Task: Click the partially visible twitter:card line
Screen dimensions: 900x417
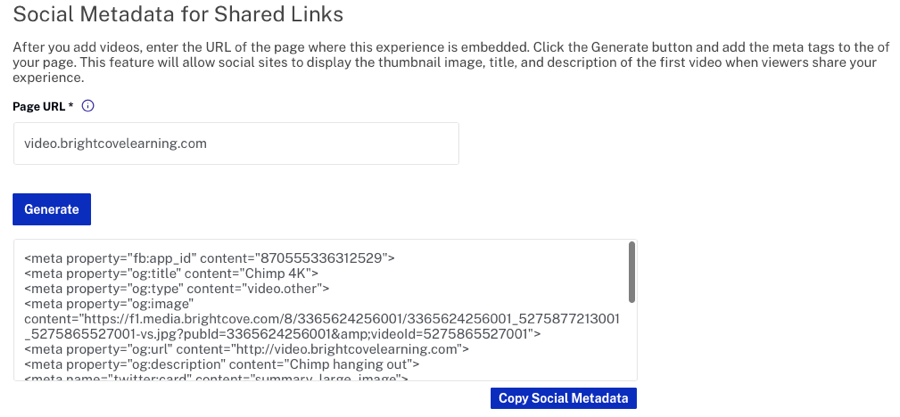Action: [216, 377]
